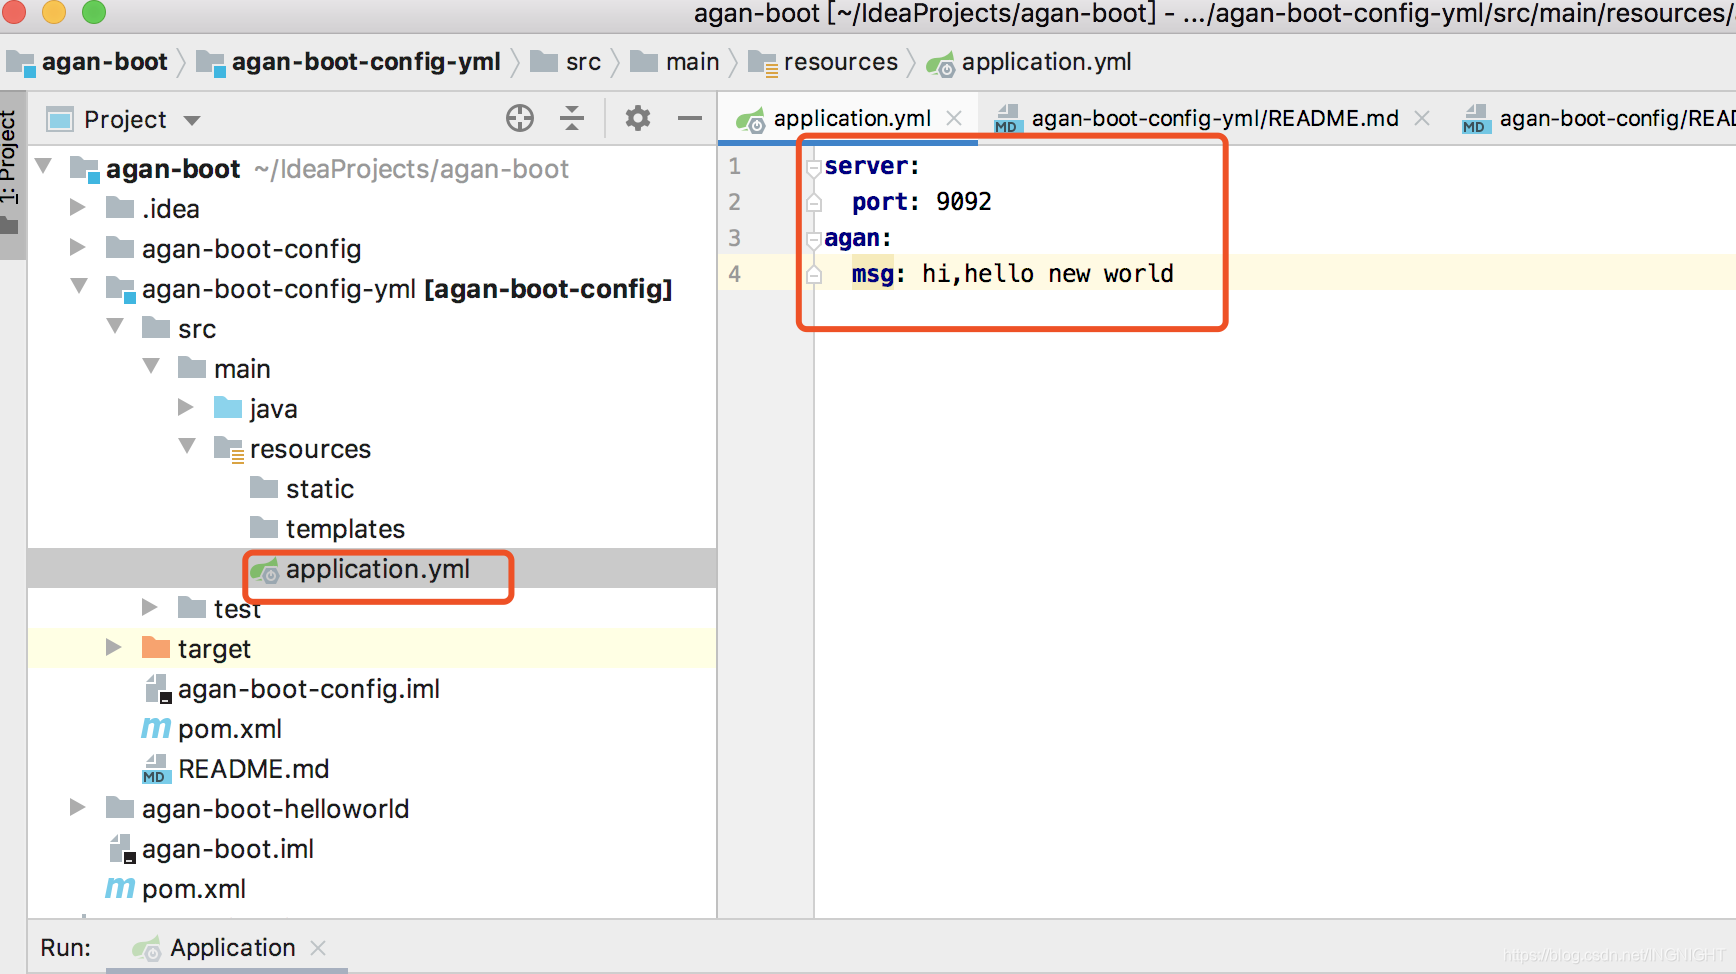Select the application.yml editor tab
1736x974 pixels.
[852, 119]
